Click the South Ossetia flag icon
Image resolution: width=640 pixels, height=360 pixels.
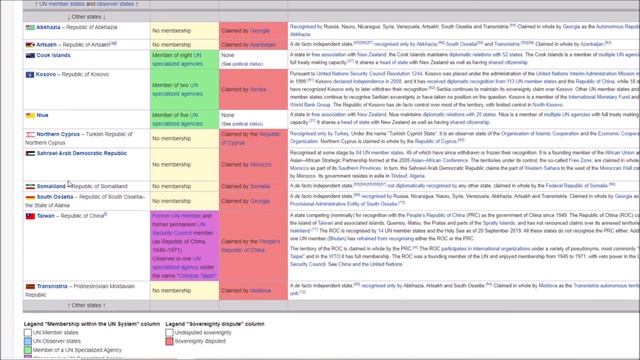tap(30, 197)
